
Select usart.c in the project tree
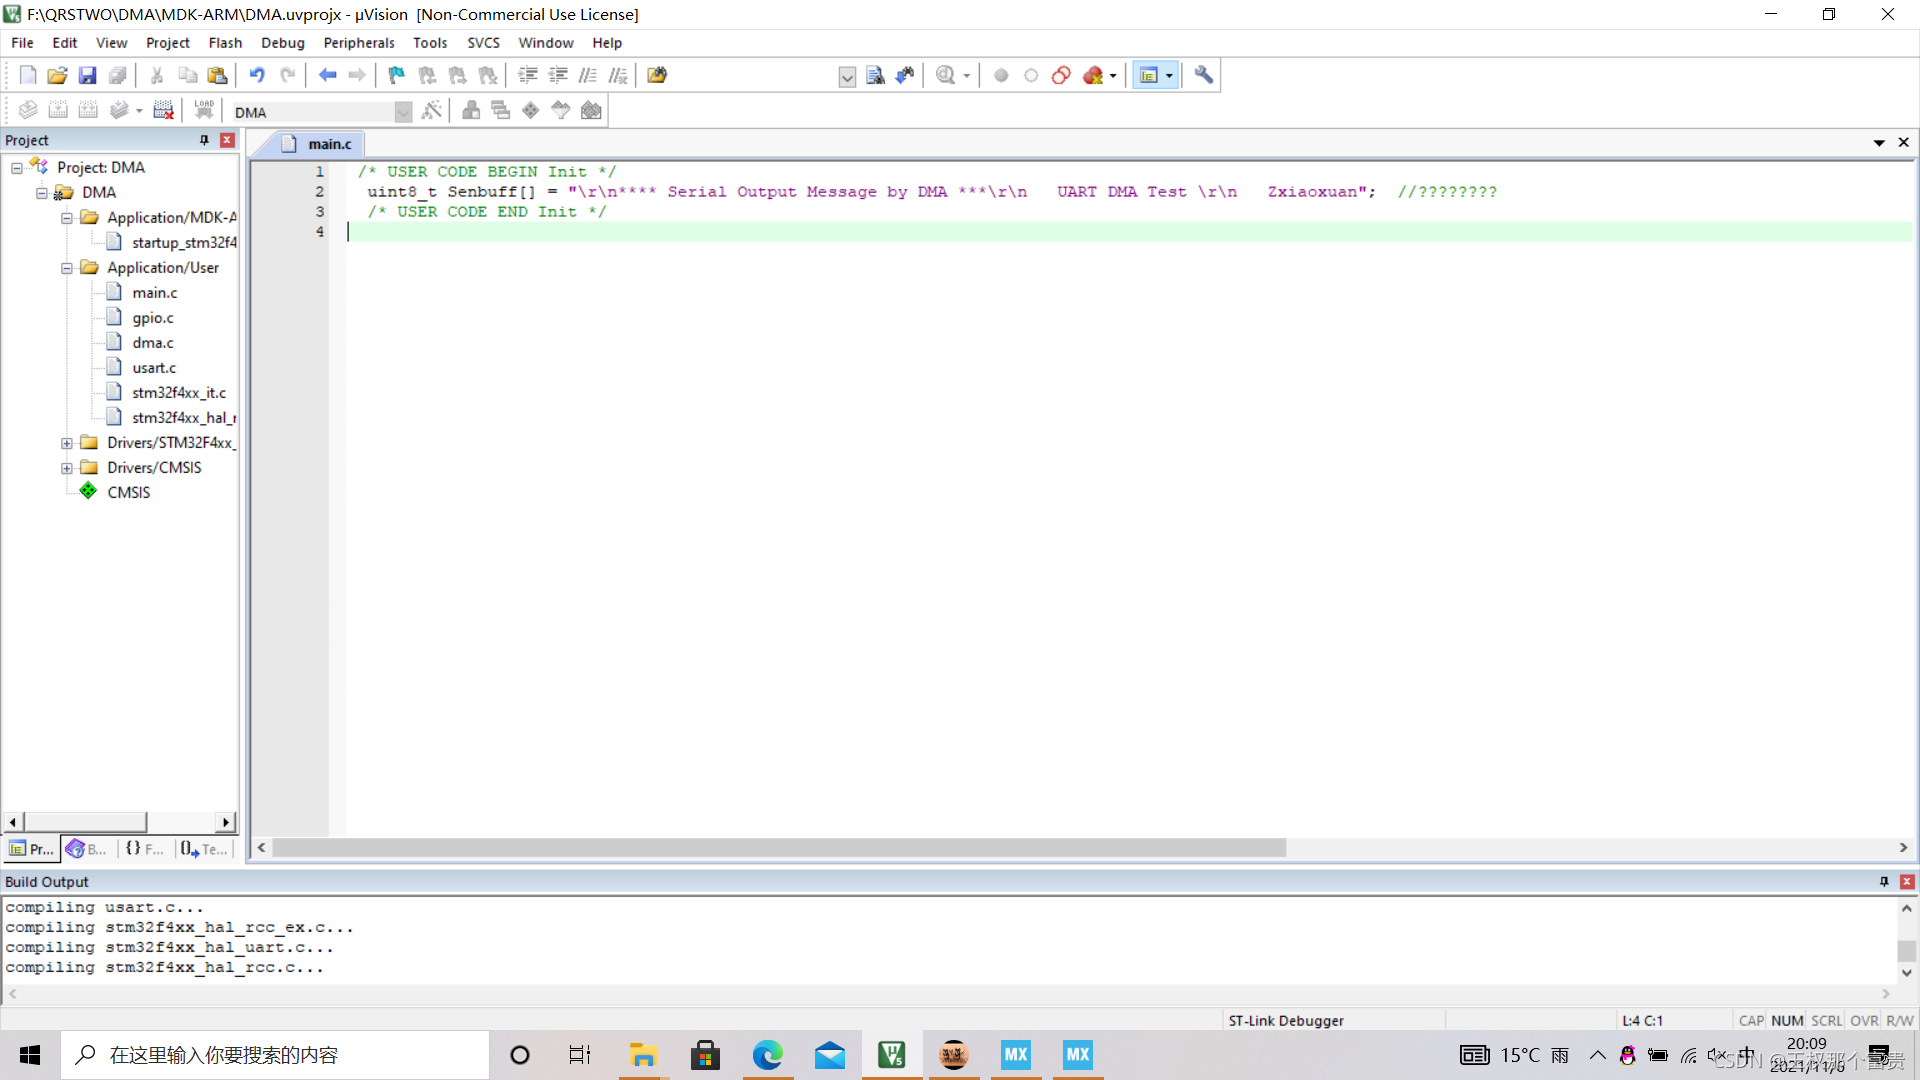[x=154, y=368]
